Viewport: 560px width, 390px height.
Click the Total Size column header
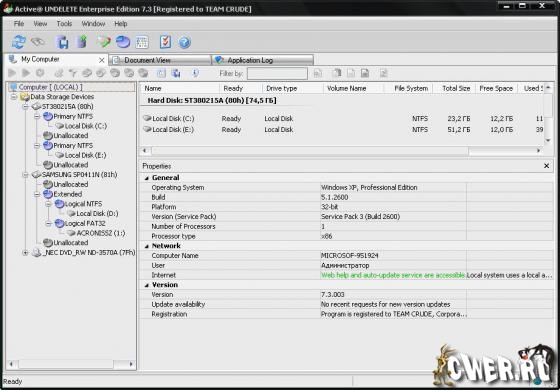456,89
